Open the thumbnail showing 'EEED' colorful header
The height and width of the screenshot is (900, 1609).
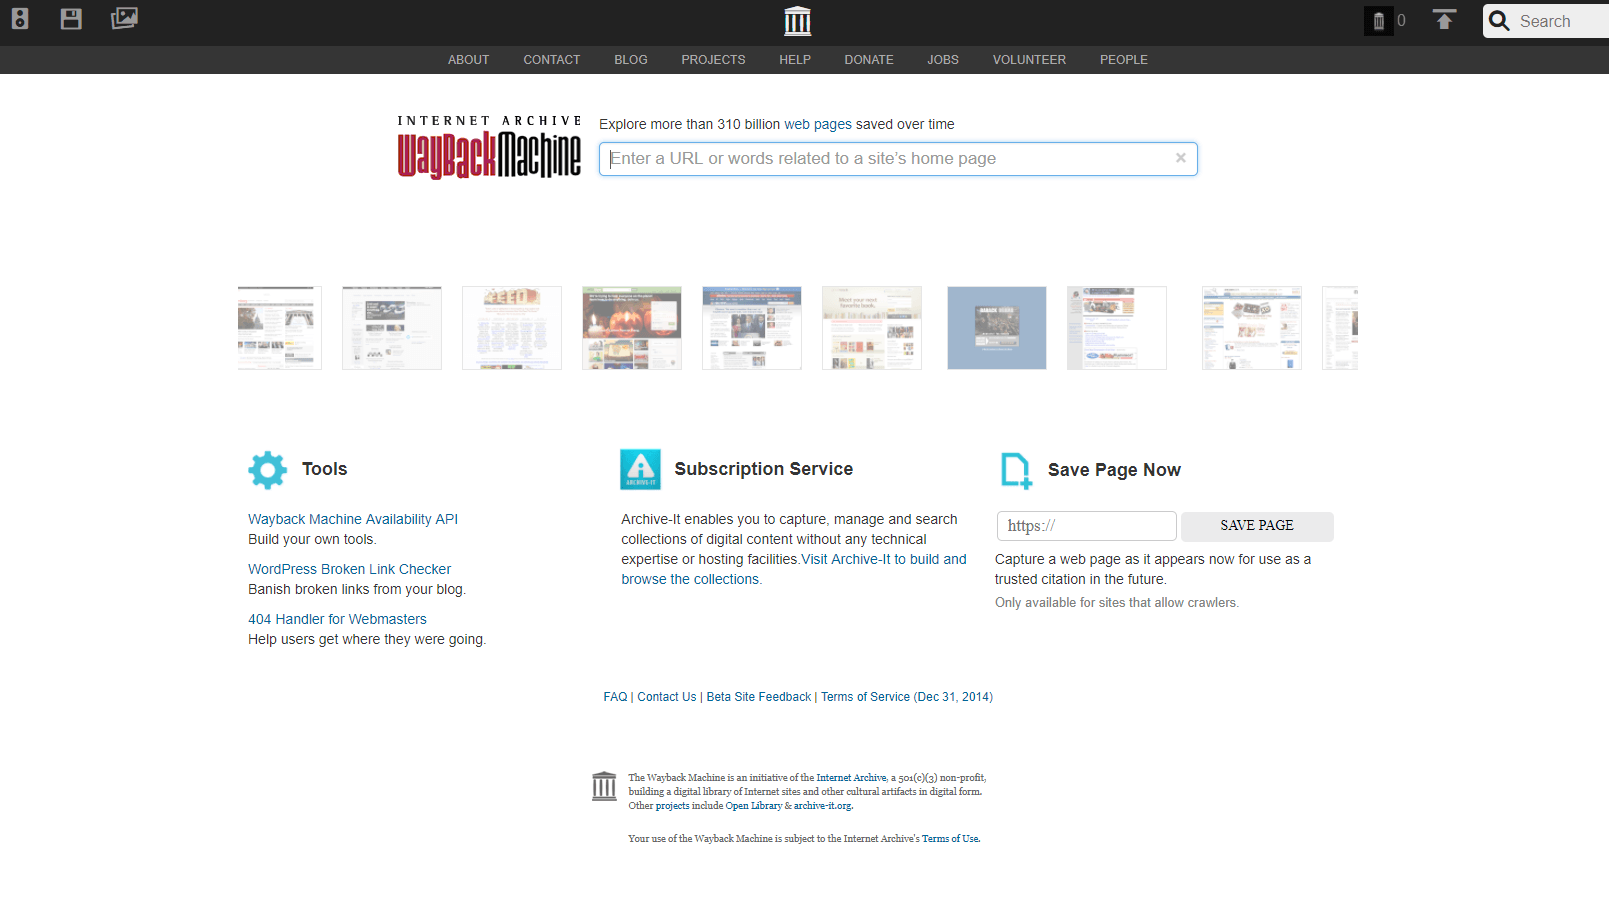[x=512, y=328]
